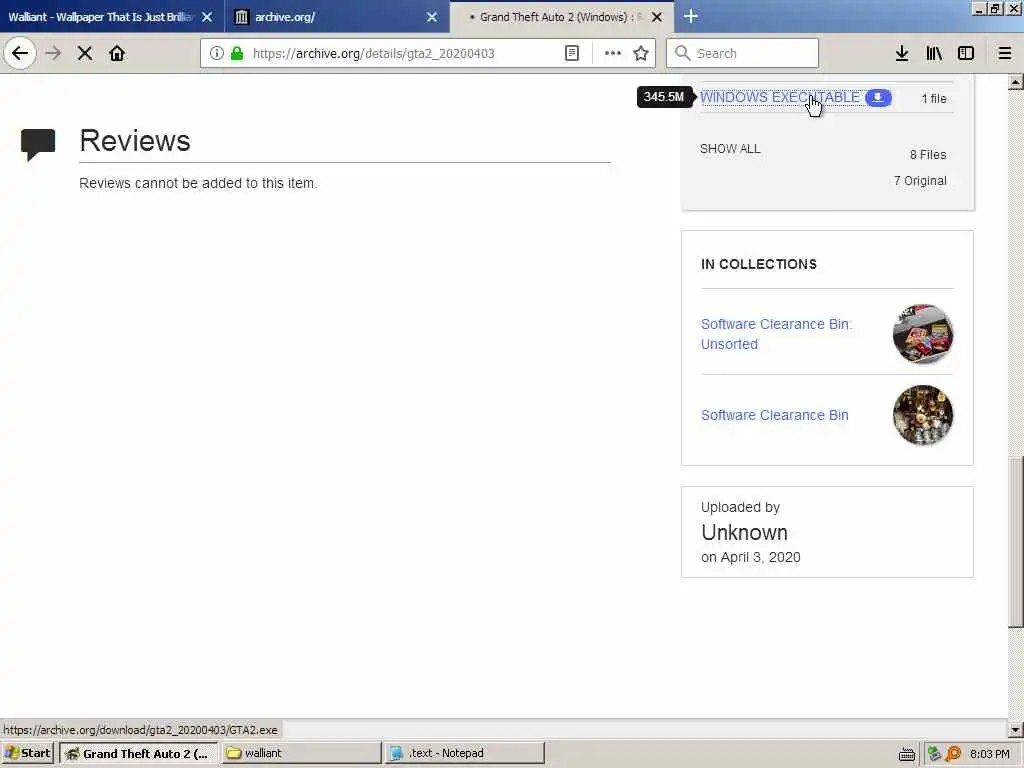Open the Software Clearance Bin collection link

(775, 415)
